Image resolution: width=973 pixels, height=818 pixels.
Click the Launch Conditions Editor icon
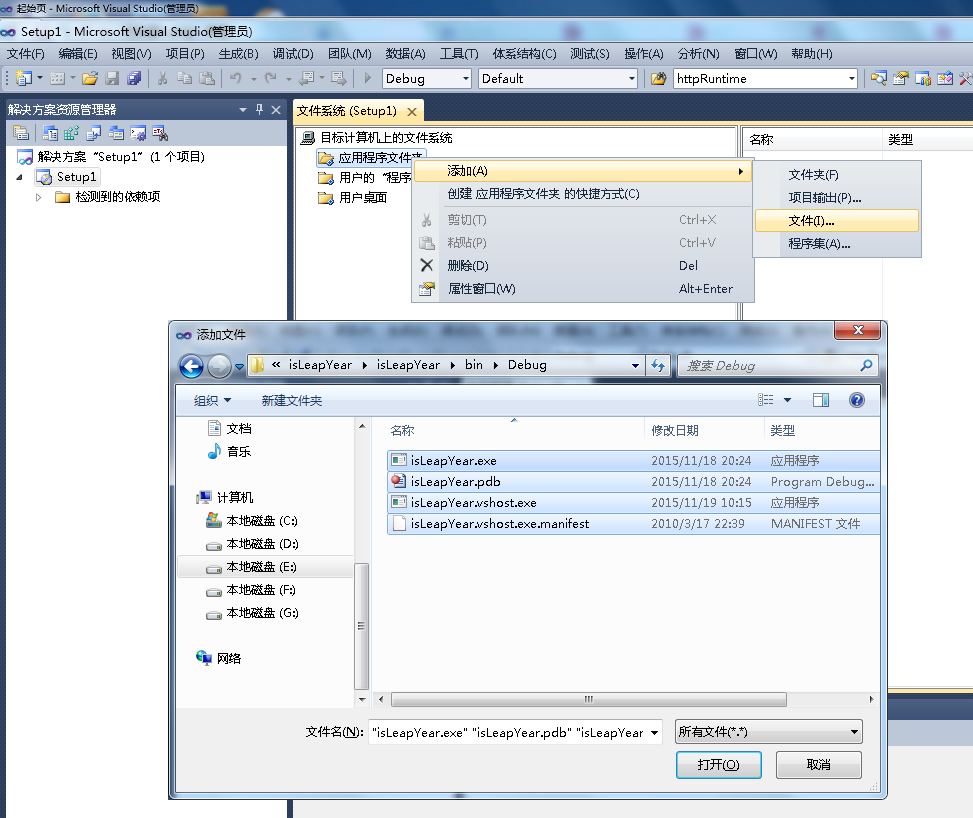tap(160, 133)
